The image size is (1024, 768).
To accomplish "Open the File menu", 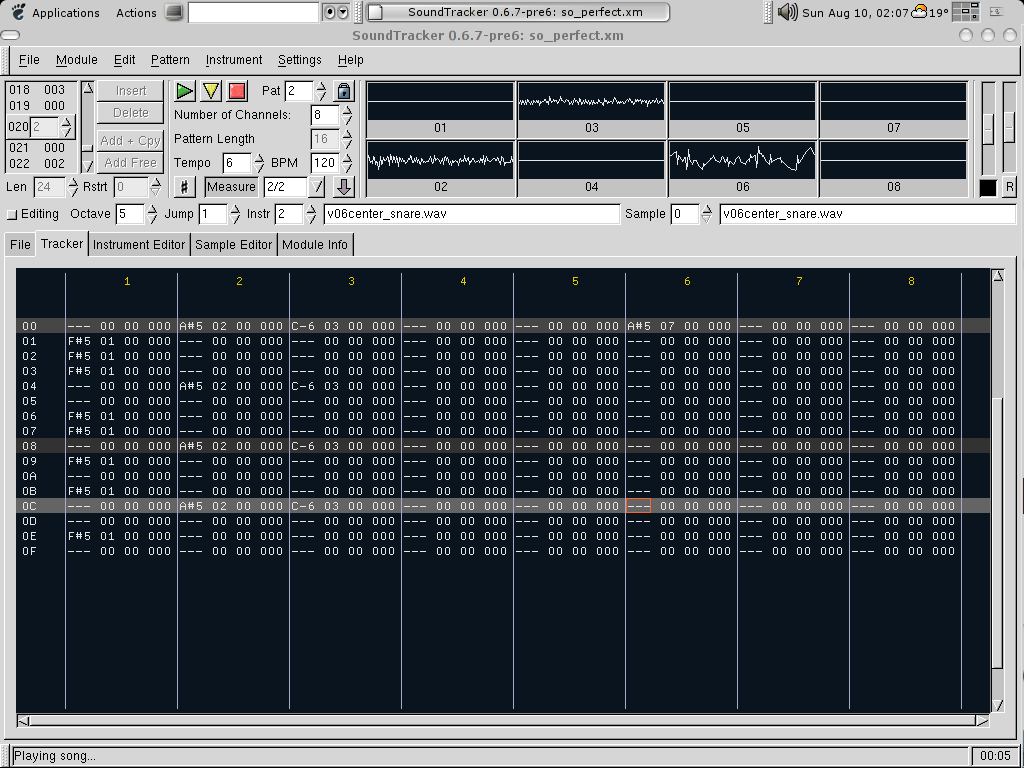I will [x=29, y=60].
